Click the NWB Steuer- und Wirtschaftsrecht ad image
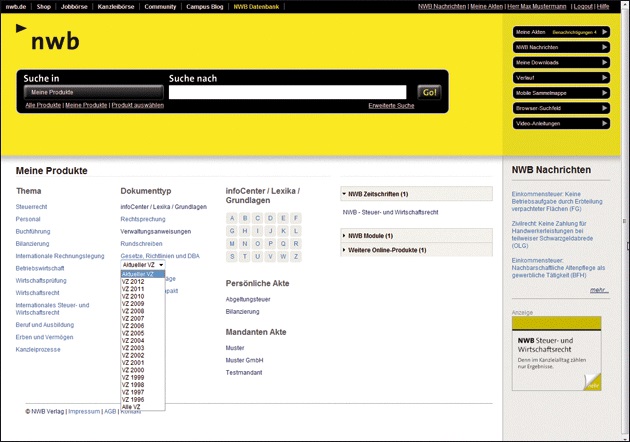The width and height of the screenshot is (630, 442). click(557, 353)
